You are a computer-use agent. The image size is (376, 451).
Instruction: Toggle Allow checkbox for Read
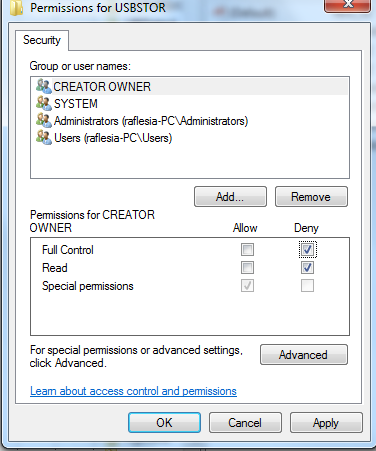click(x=247, y=267)
